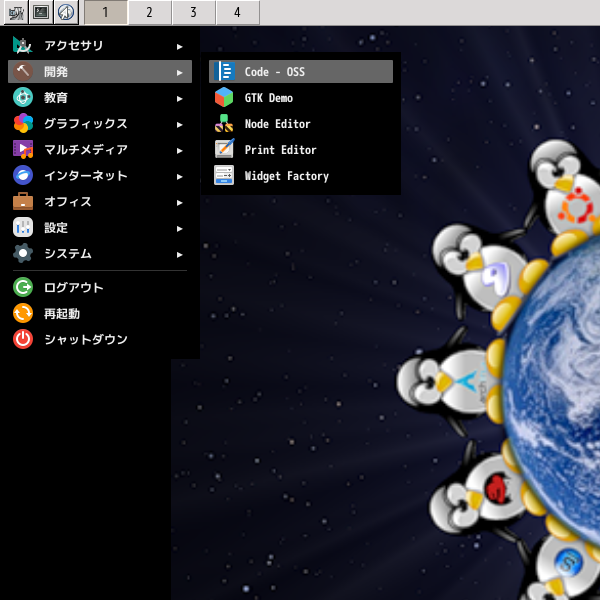Expand the オフィス submenu arrow
The image size is (600, 600).
pos(179,203)
